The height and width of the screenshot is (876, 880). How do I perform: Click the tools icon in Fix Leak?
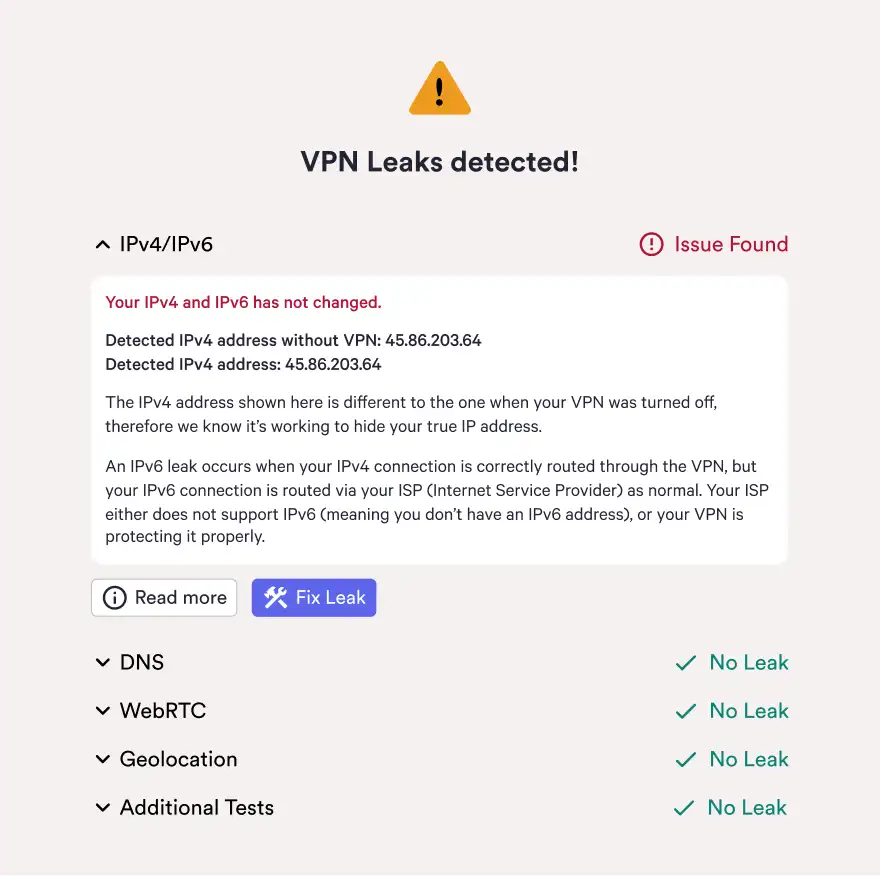click(x=275, y=598)
